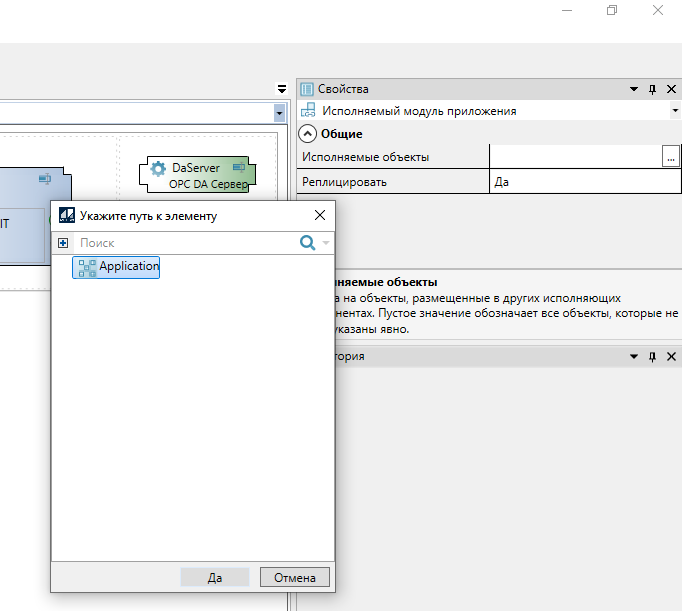Click the DaServer gear icon
The image size is (682, 611).
point(157,169)
